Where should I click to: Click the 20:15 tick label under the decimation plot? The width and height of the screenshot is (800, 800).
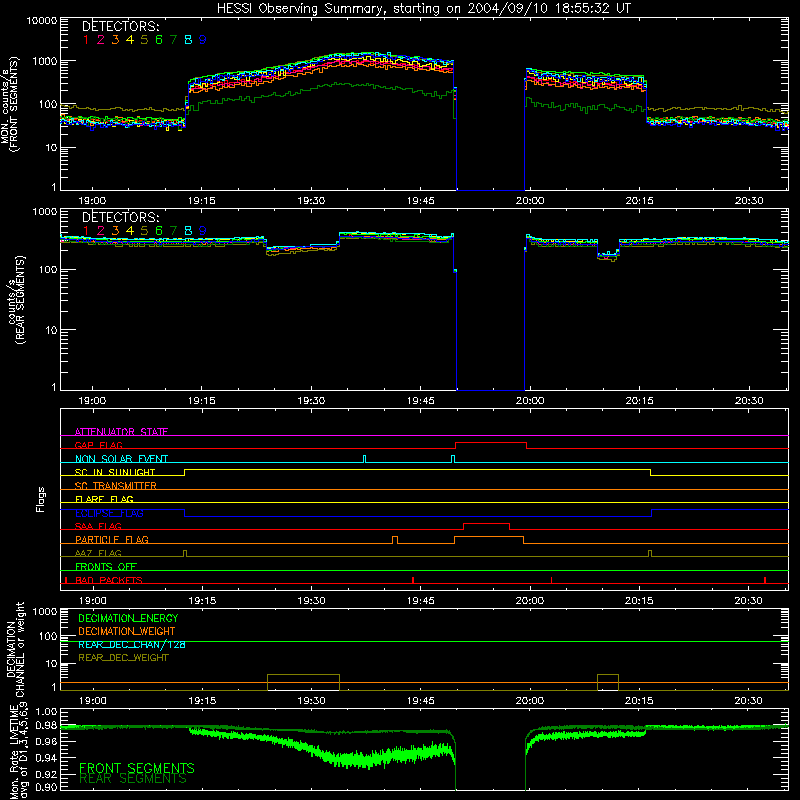(639, 701)
